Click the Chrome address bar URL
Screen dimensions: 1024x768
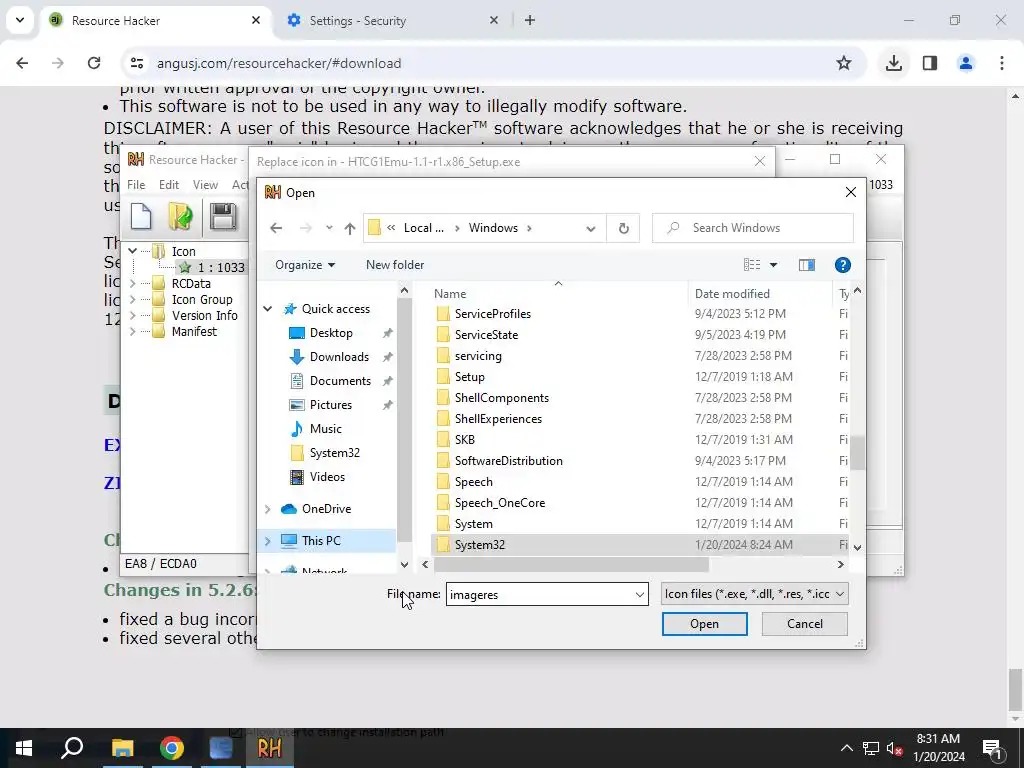click(x=279, y=63)
